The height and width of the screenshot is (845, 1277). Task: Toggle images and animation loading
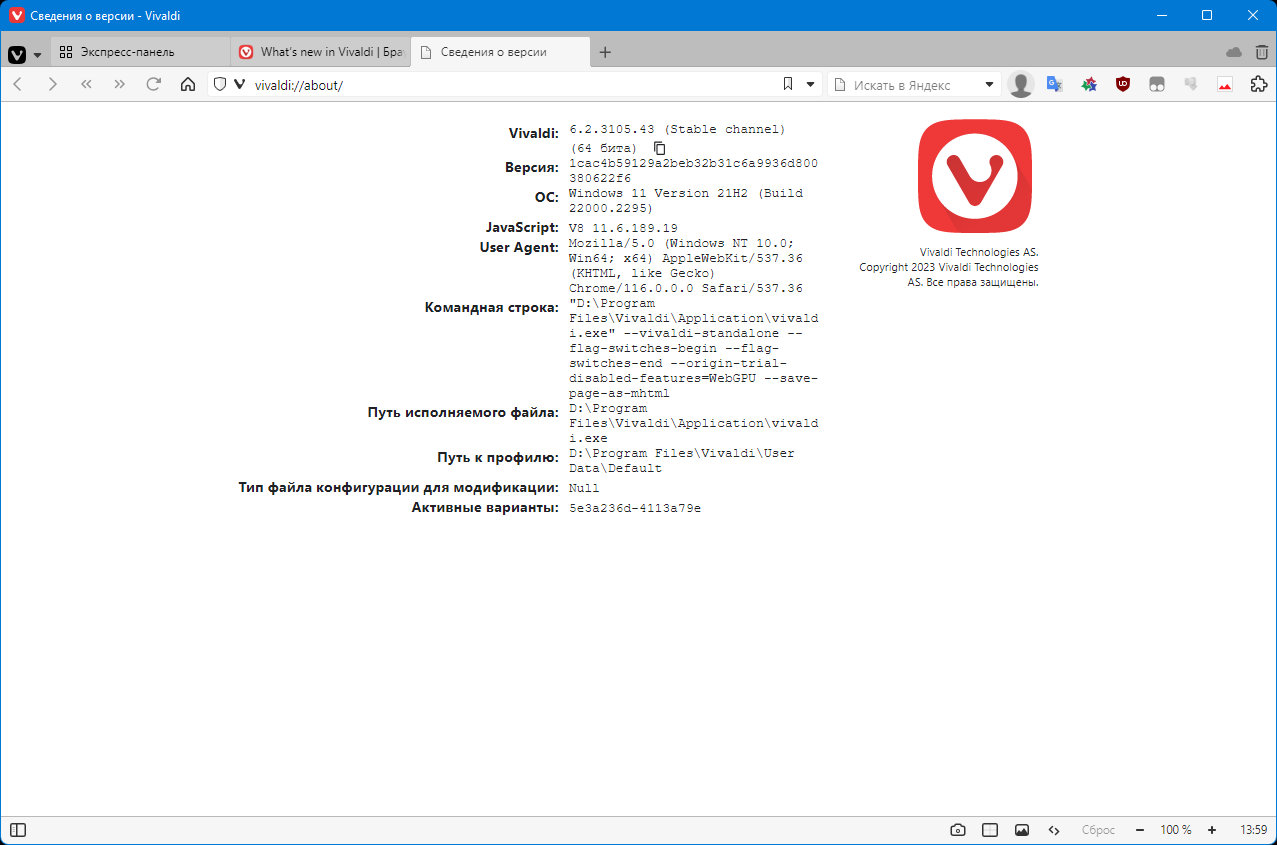1022,830
